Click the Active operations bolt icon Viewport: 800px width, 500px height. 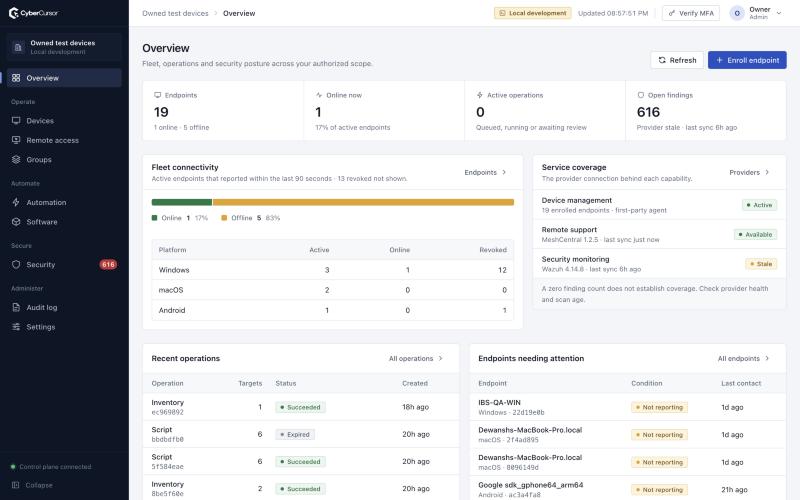[480, 95]
